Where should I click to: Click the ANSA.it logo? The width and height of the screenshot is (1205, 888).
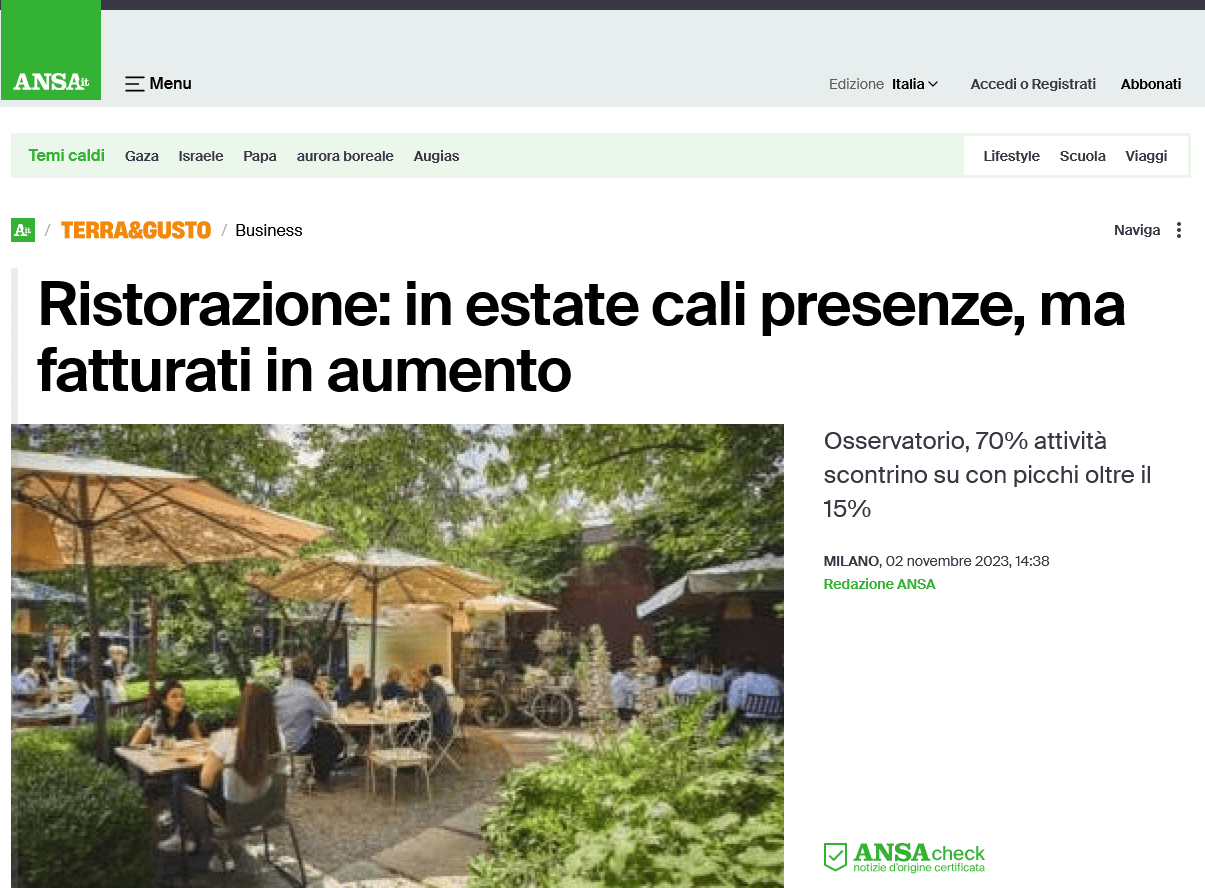(51, 82)
